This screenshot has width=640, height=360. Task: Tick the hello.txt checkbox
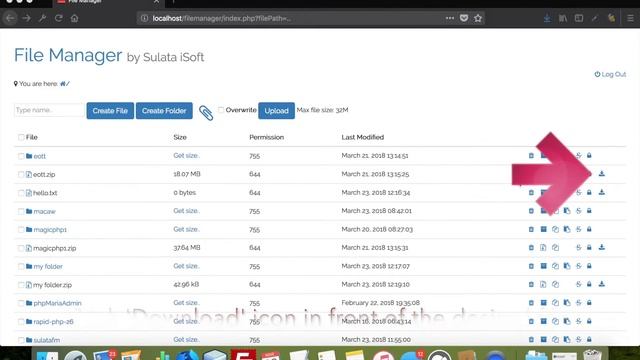click(21, 193)
